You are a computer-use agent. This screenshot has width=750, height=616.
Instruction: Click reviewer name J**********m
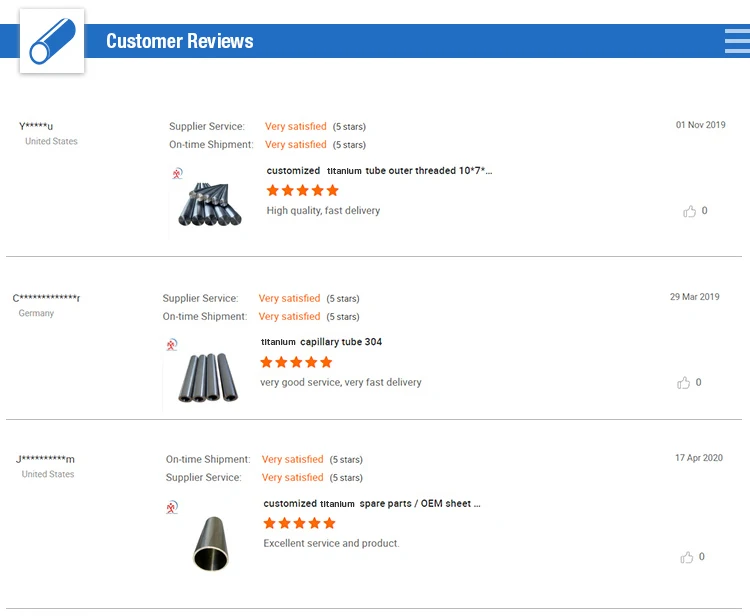tap(45, 459)
